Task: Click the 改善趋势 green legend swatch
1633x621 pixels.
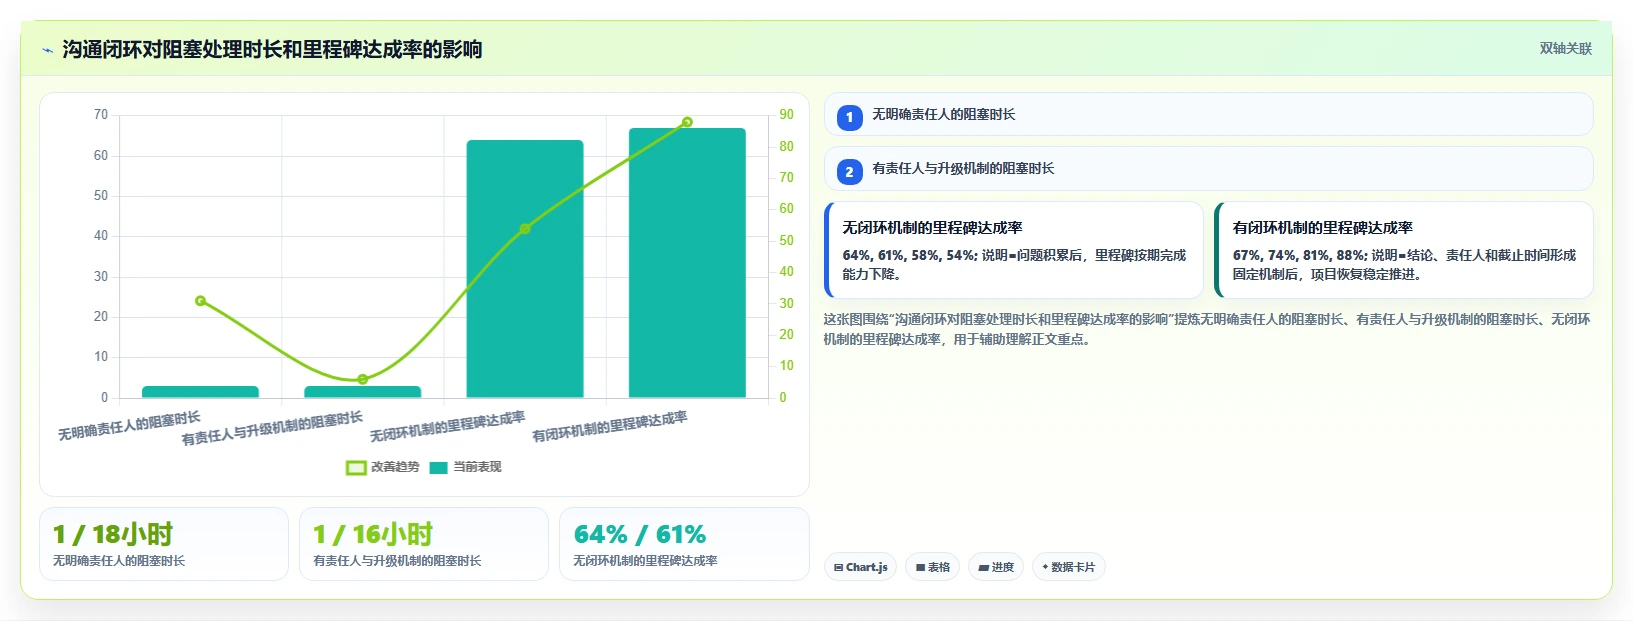Action: tap(356, 467)
